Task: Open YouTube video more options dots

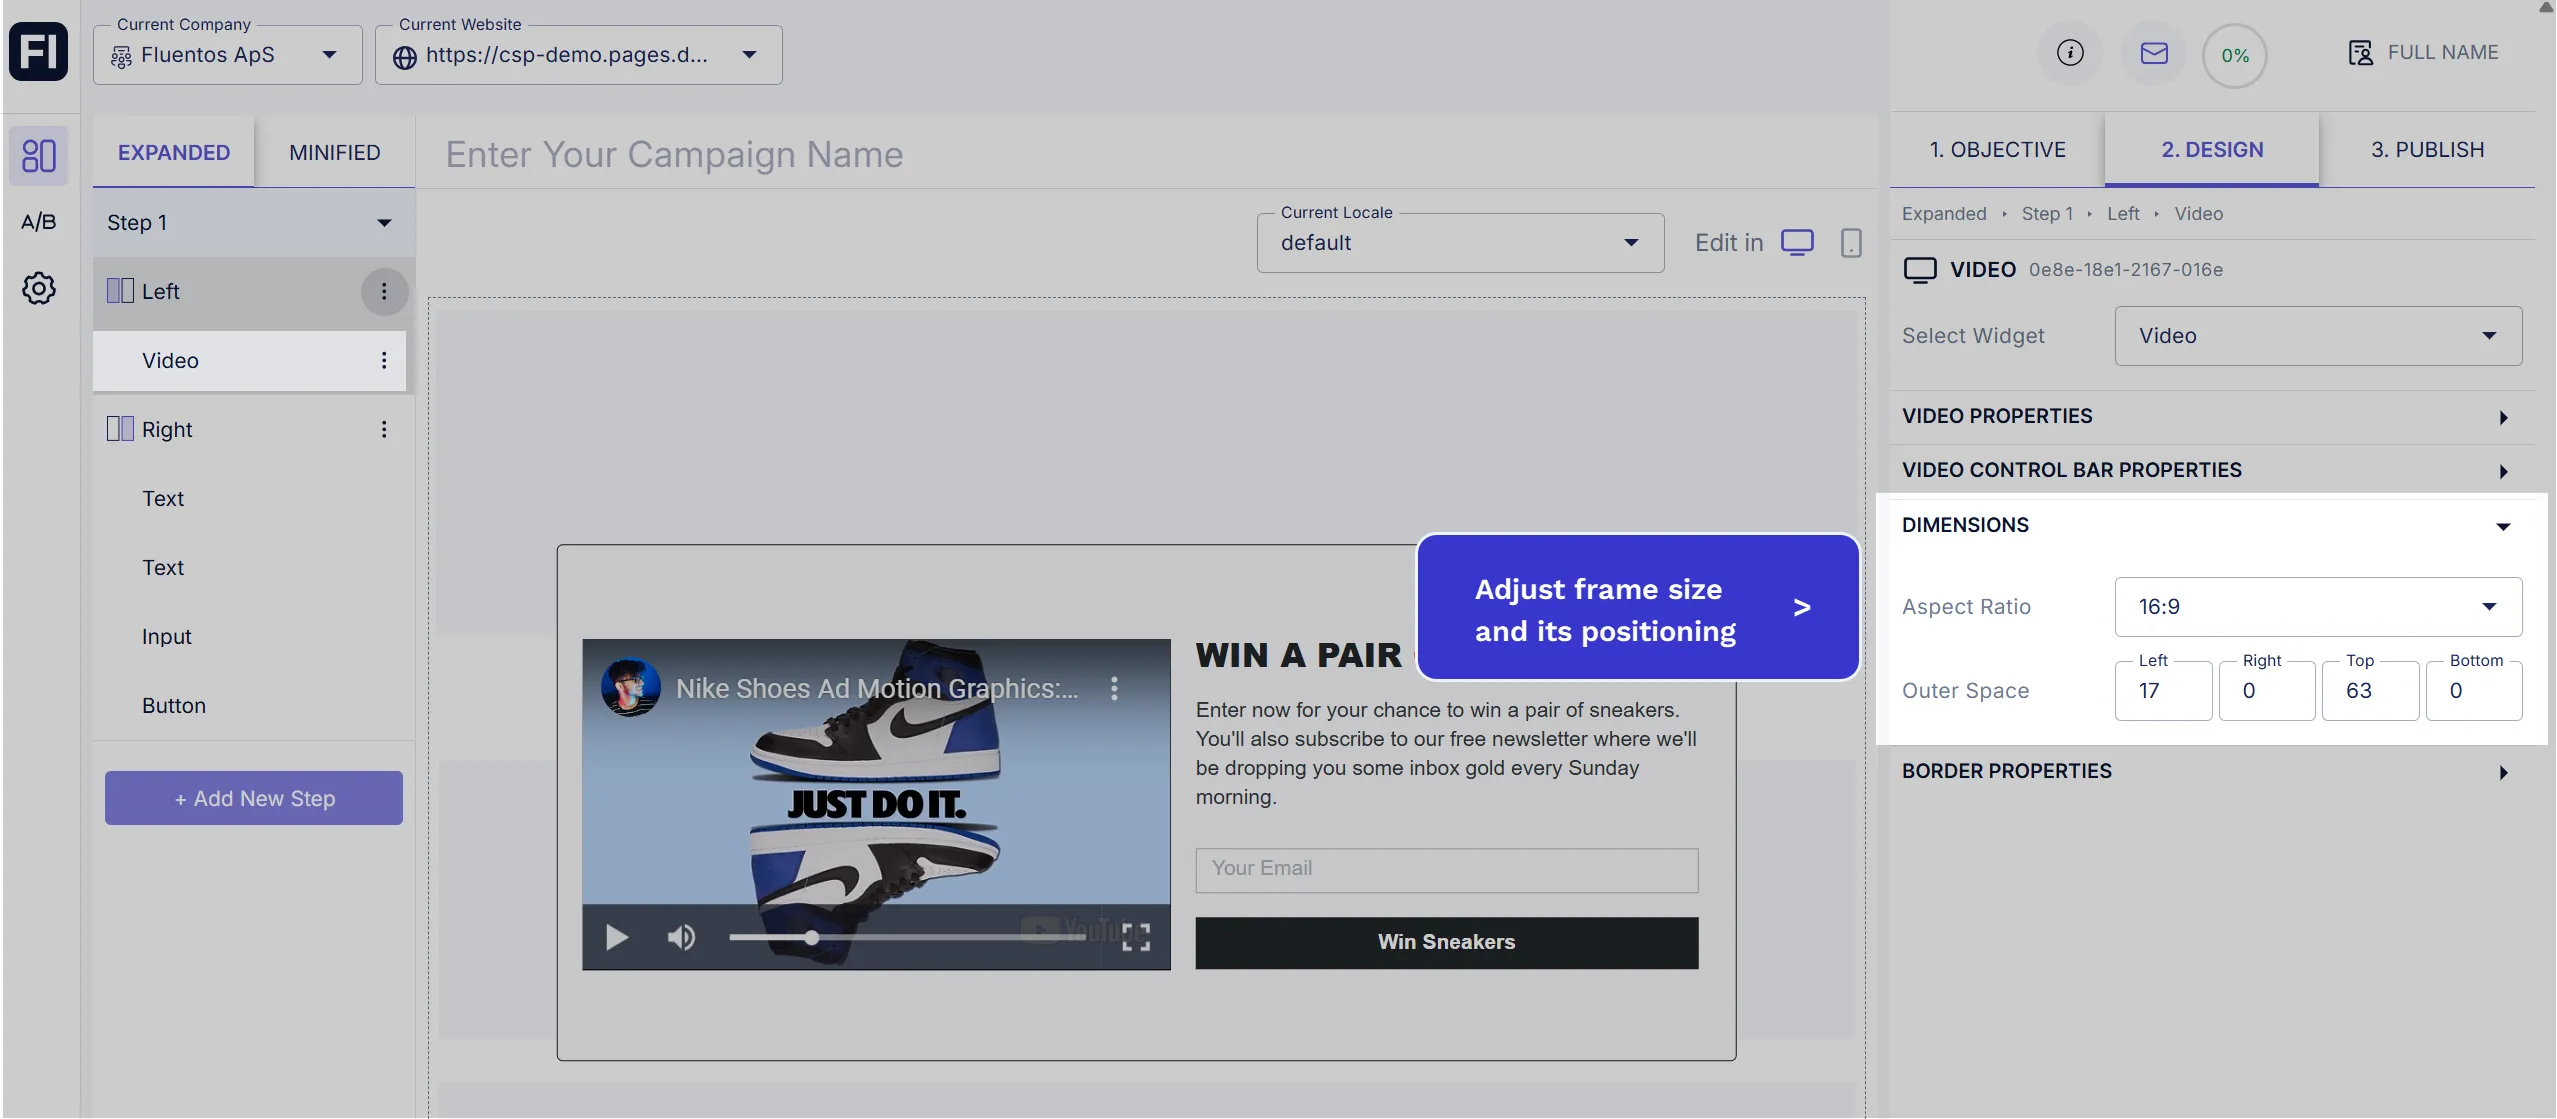Action: tap(1114, 688)
